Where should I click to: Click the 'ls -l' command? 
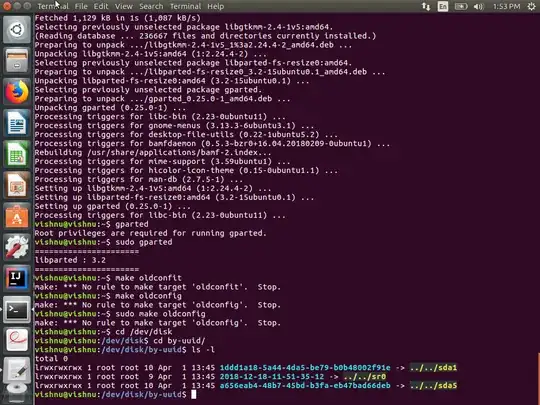click(203, 350)
